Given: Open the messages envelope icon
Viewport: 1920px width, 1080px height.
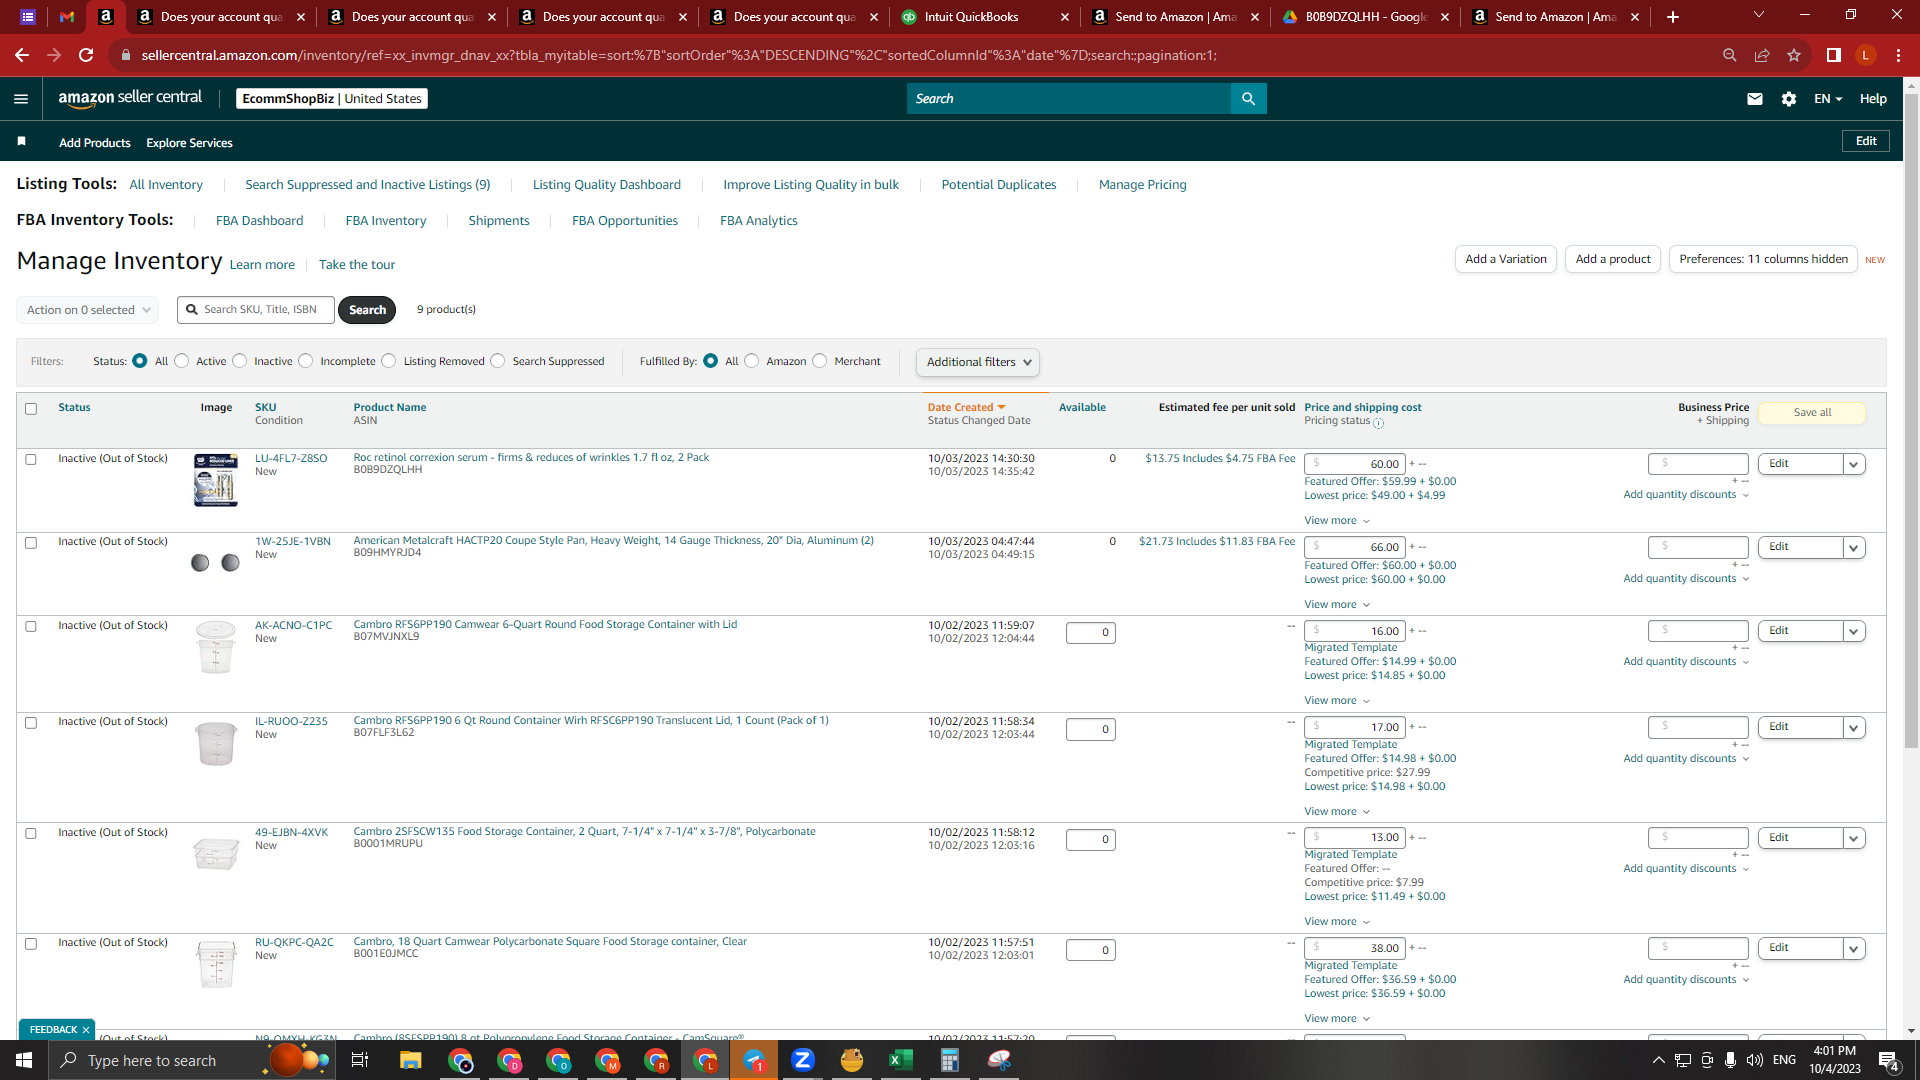Looking at the screenshot, I should pos(1754,98).
